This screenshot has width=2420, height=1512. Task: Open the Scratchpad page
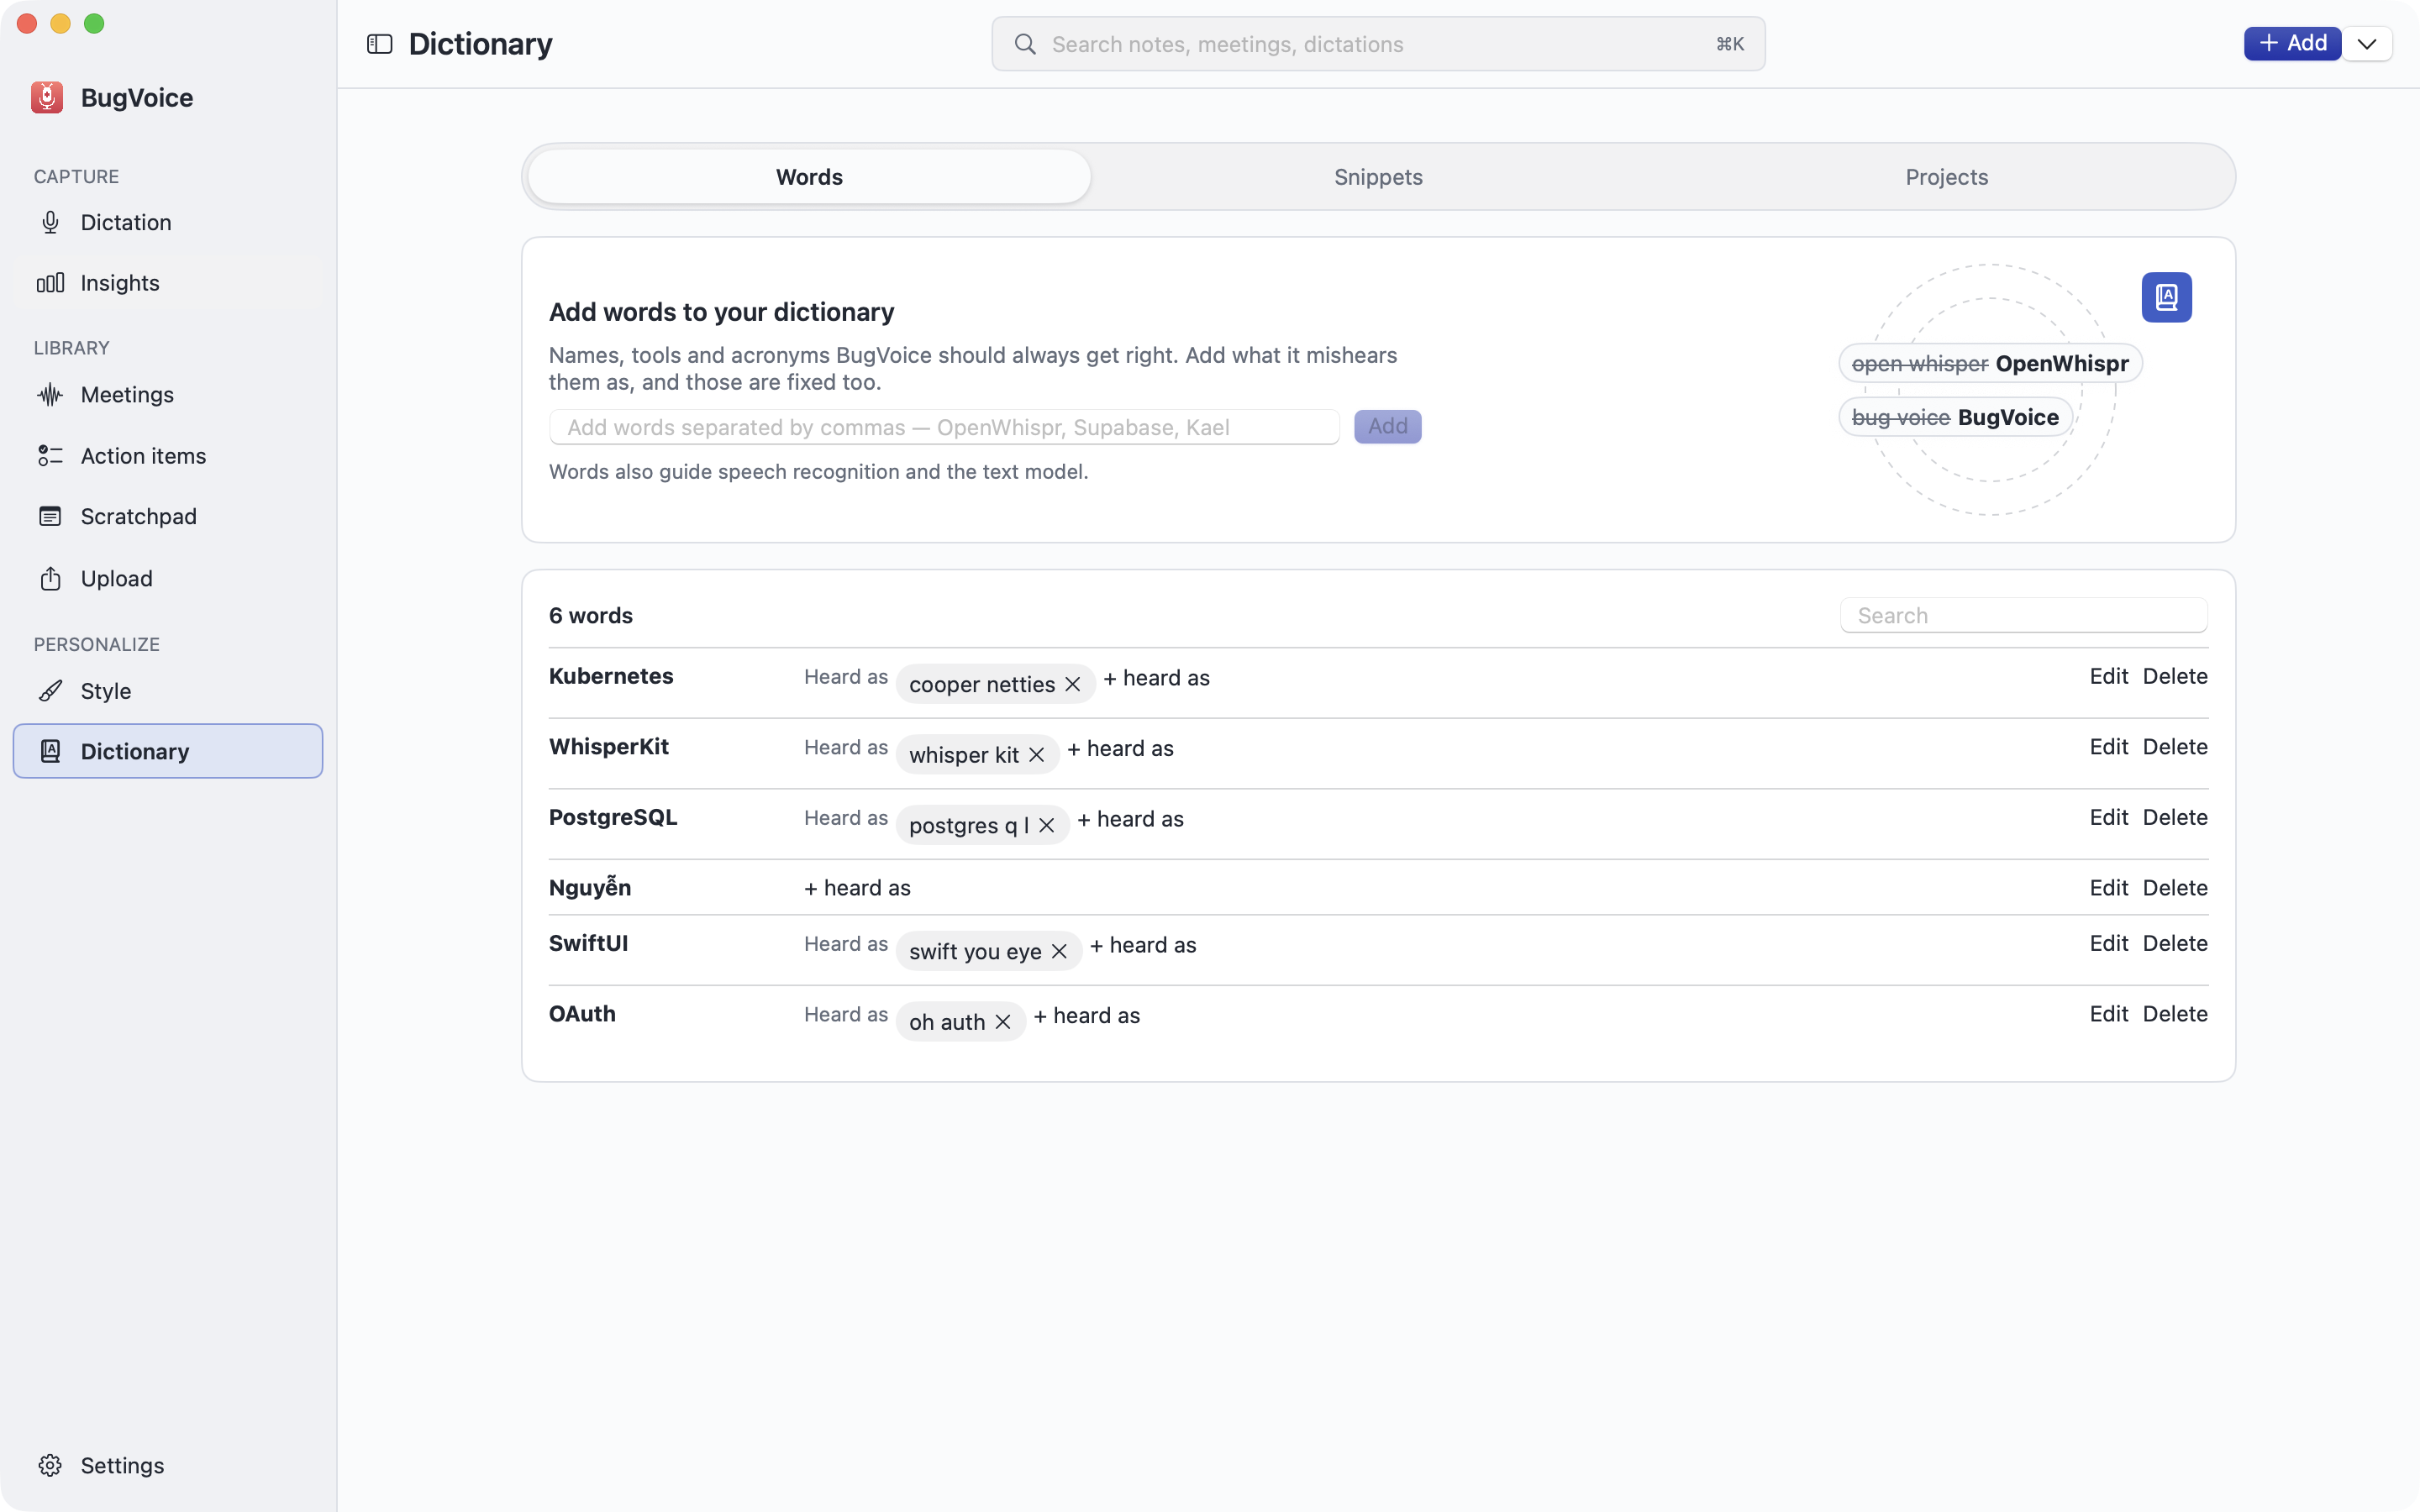tap(168, 517)
